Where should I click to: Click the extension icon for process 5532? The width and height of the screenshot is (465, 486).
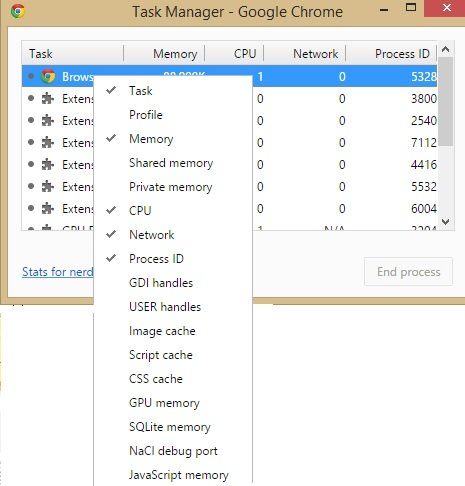(48, 186)
